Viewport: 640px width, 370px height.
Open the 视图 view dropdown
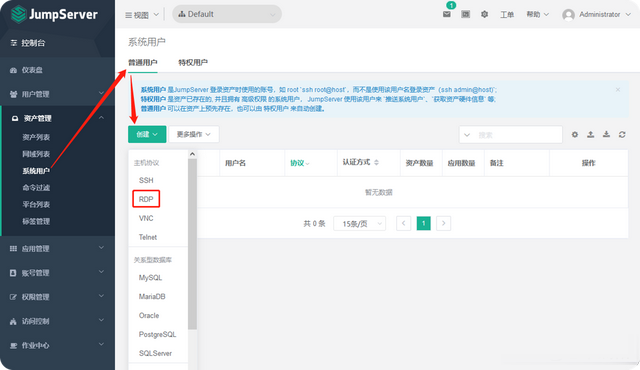click(142, 15)
